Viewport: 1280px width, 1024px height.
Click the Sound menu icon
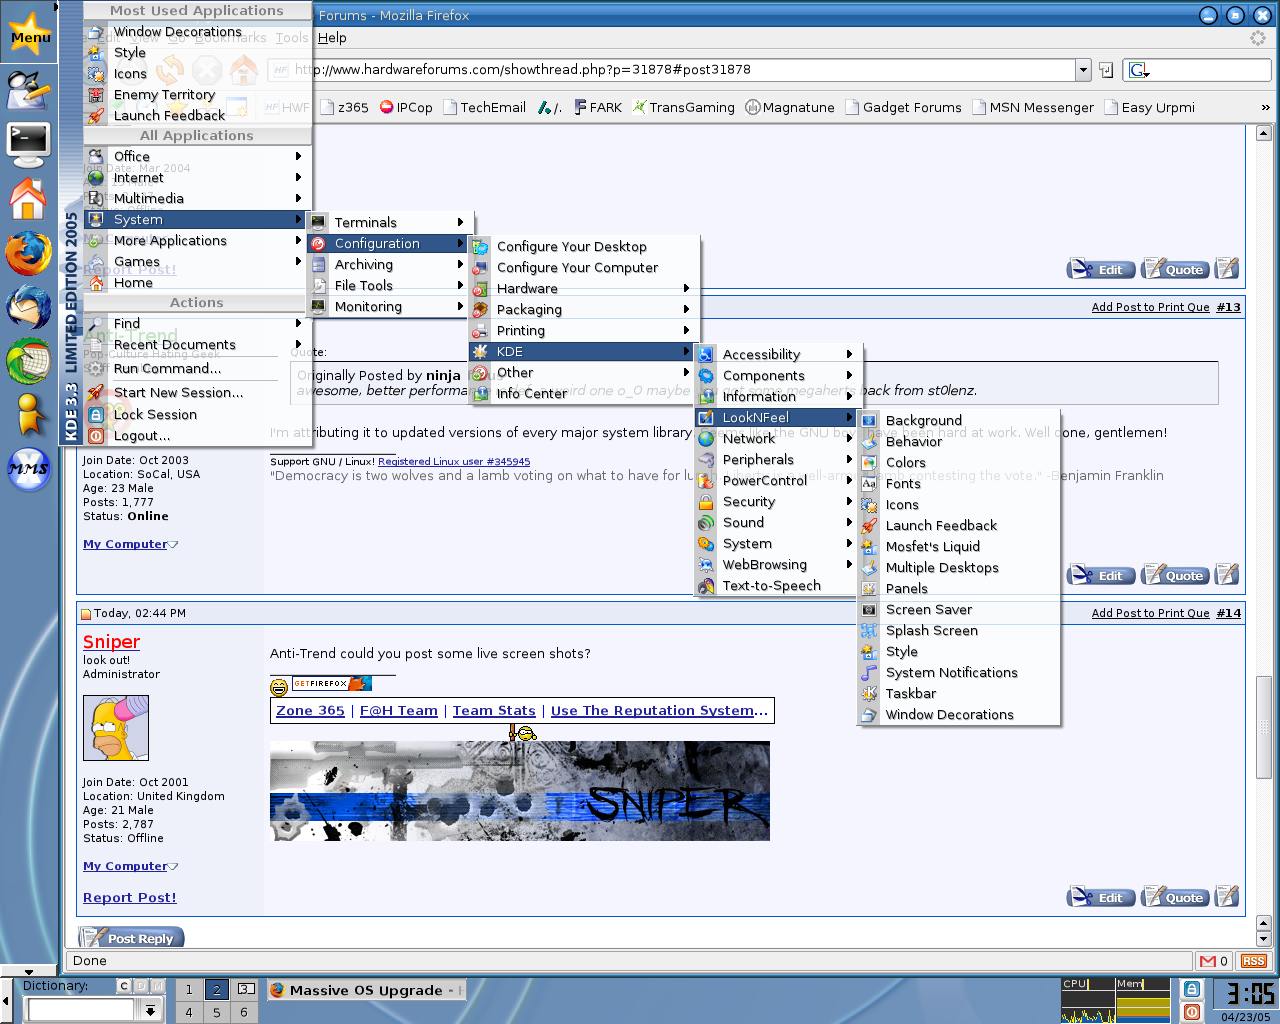[x=706, y=522]
